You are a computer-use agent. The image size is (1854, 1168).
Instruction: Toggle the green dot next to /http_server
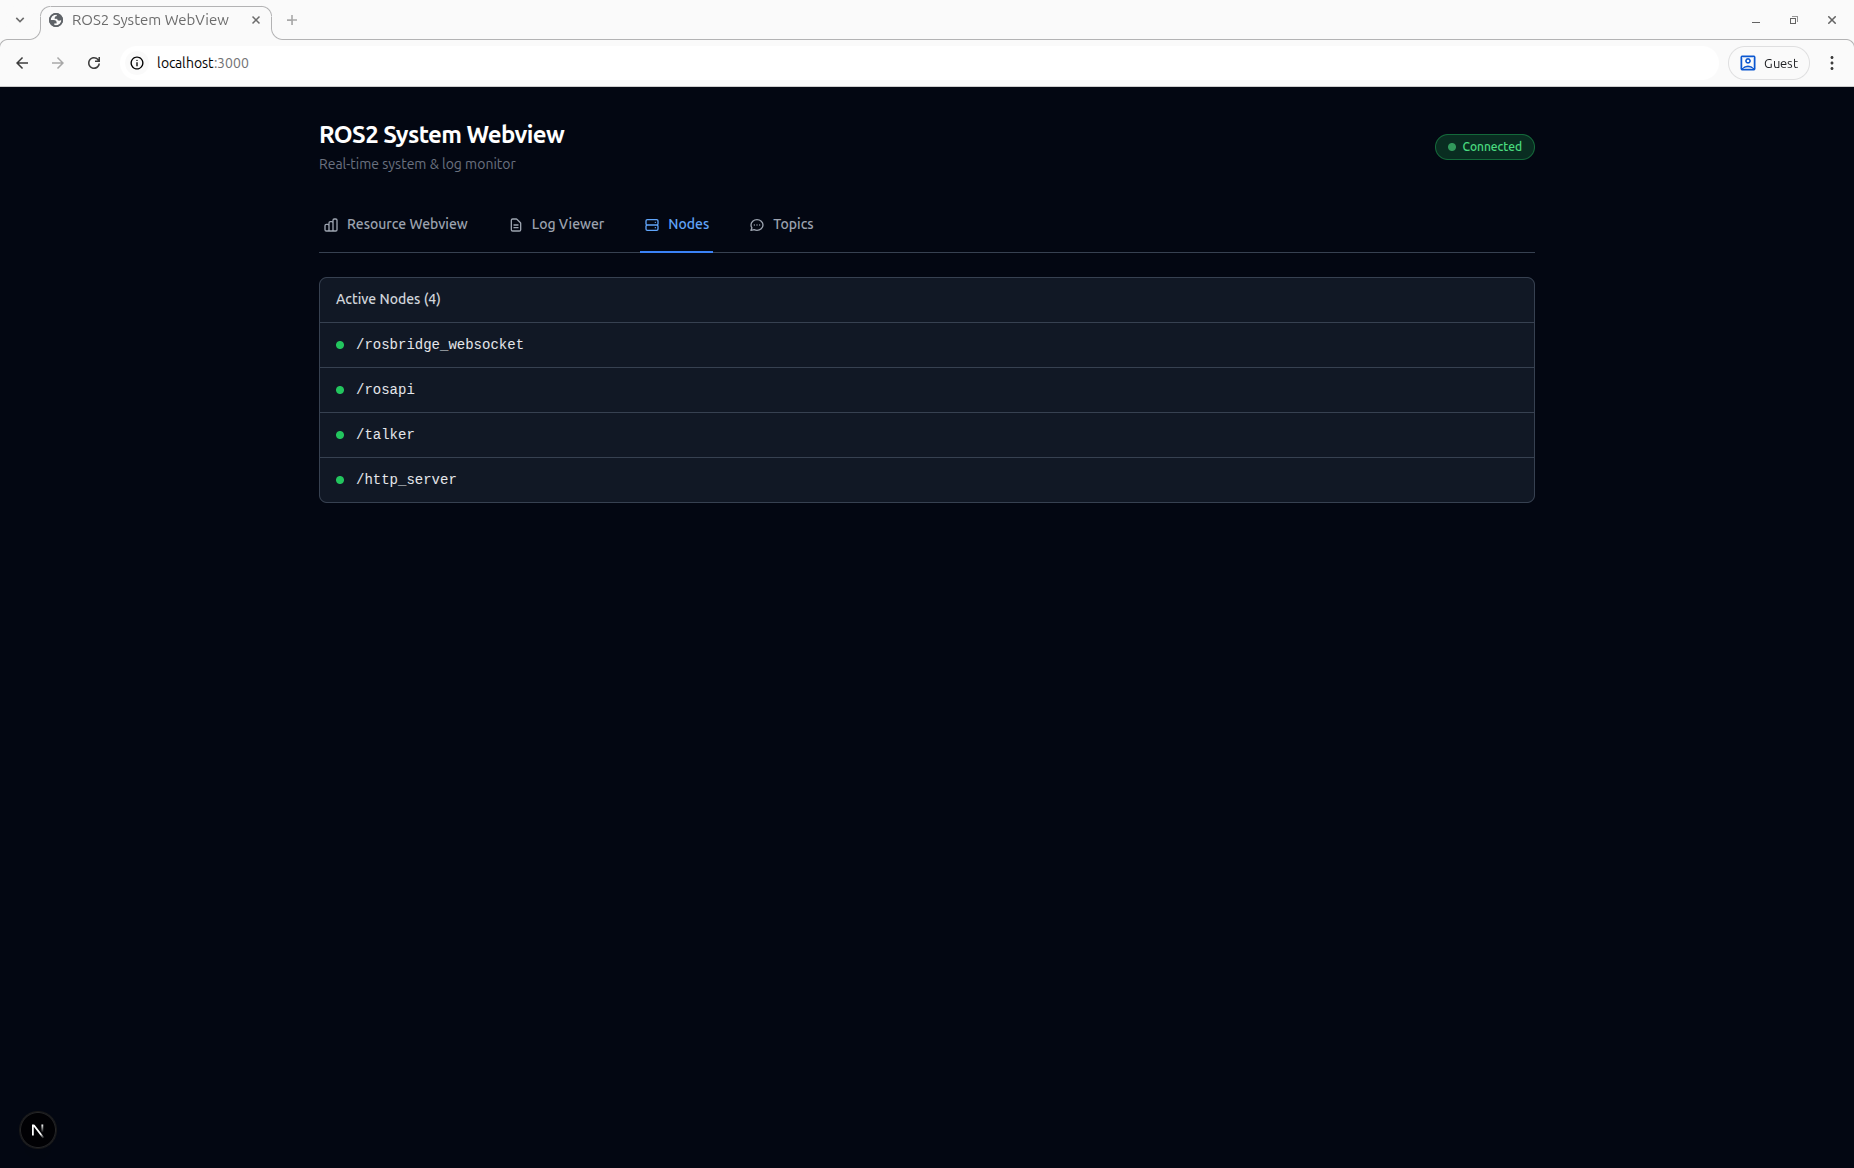pos(341,479)
